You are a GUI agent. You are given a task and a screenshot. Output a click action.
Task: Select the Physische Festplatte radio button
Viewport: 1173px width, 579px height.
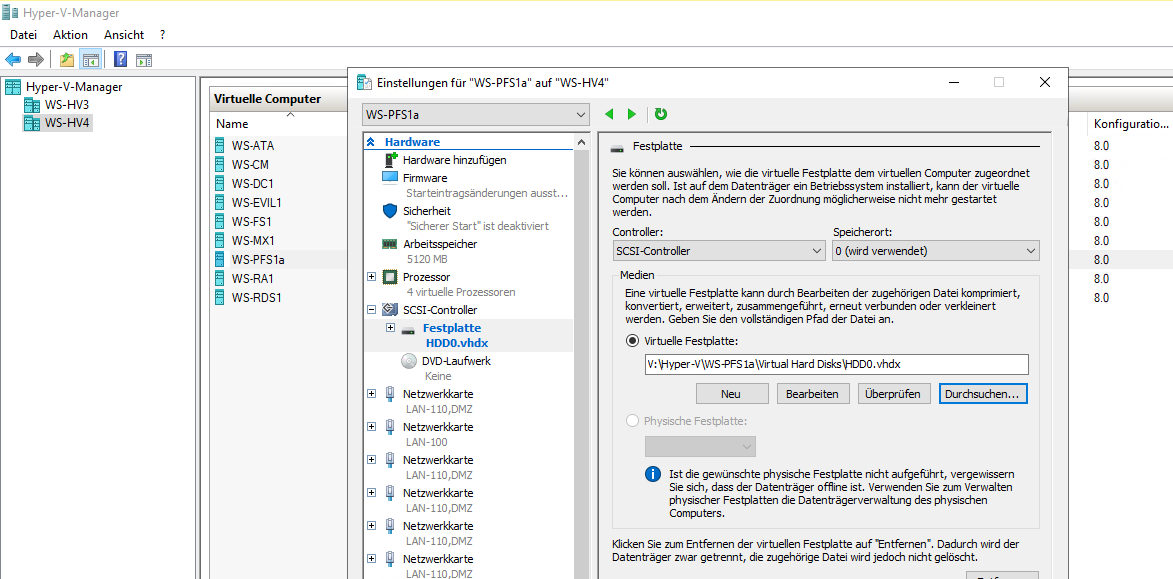632,420
